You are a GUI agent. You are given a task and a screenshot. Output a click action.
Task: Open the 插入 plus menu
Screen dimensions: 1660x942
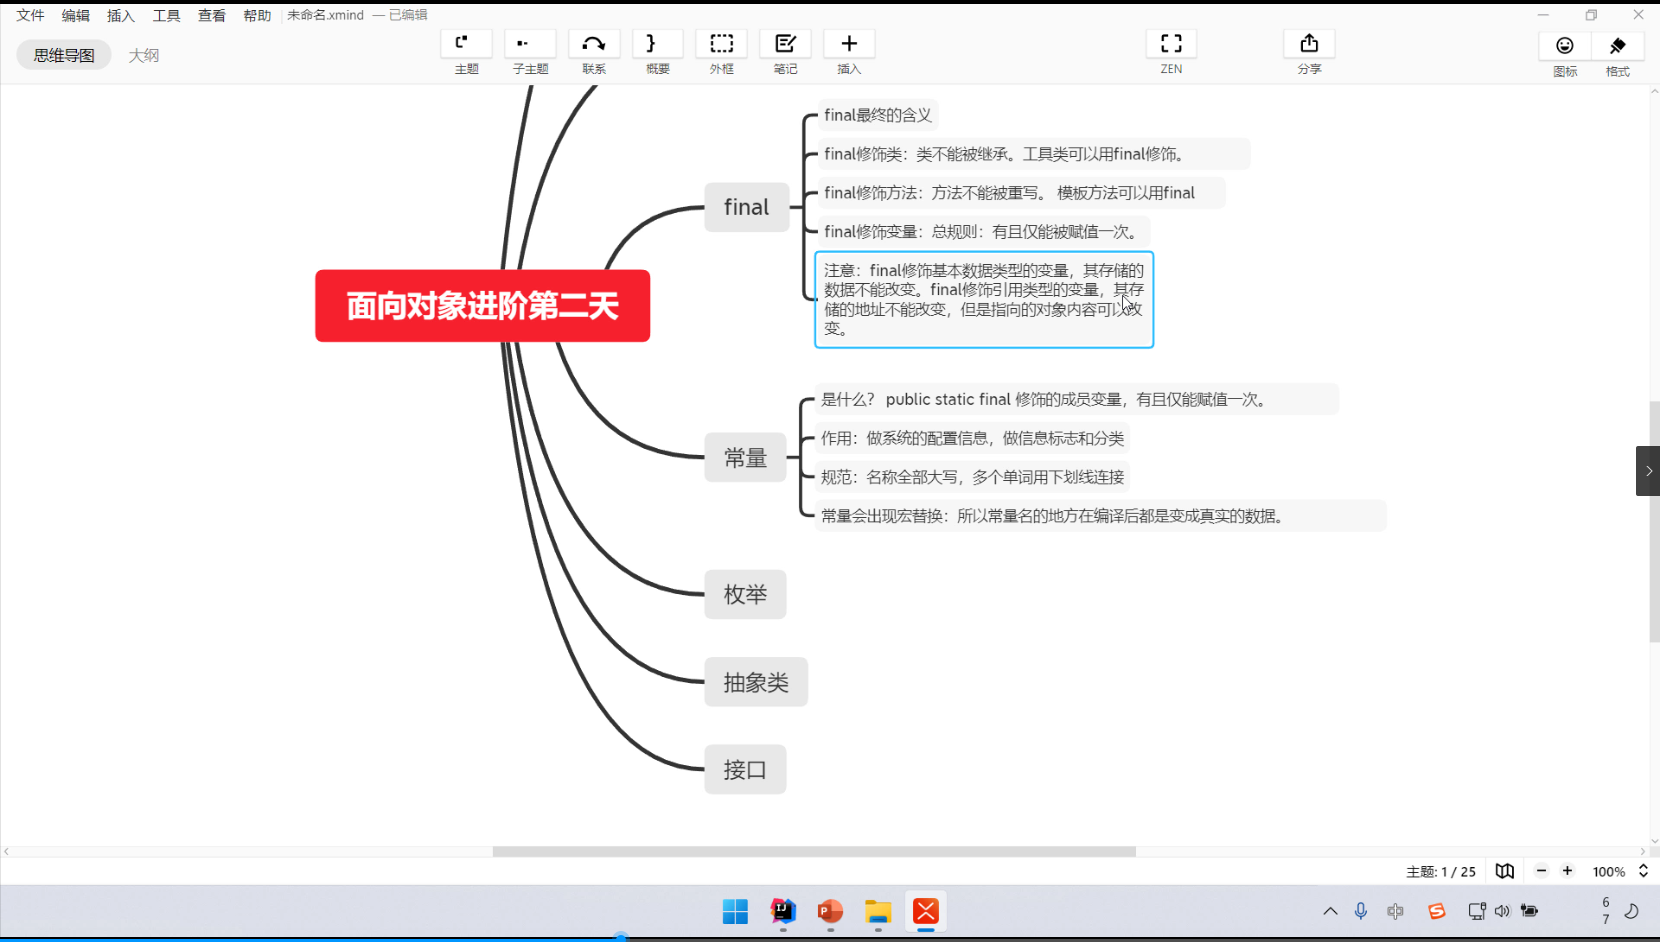849,52
